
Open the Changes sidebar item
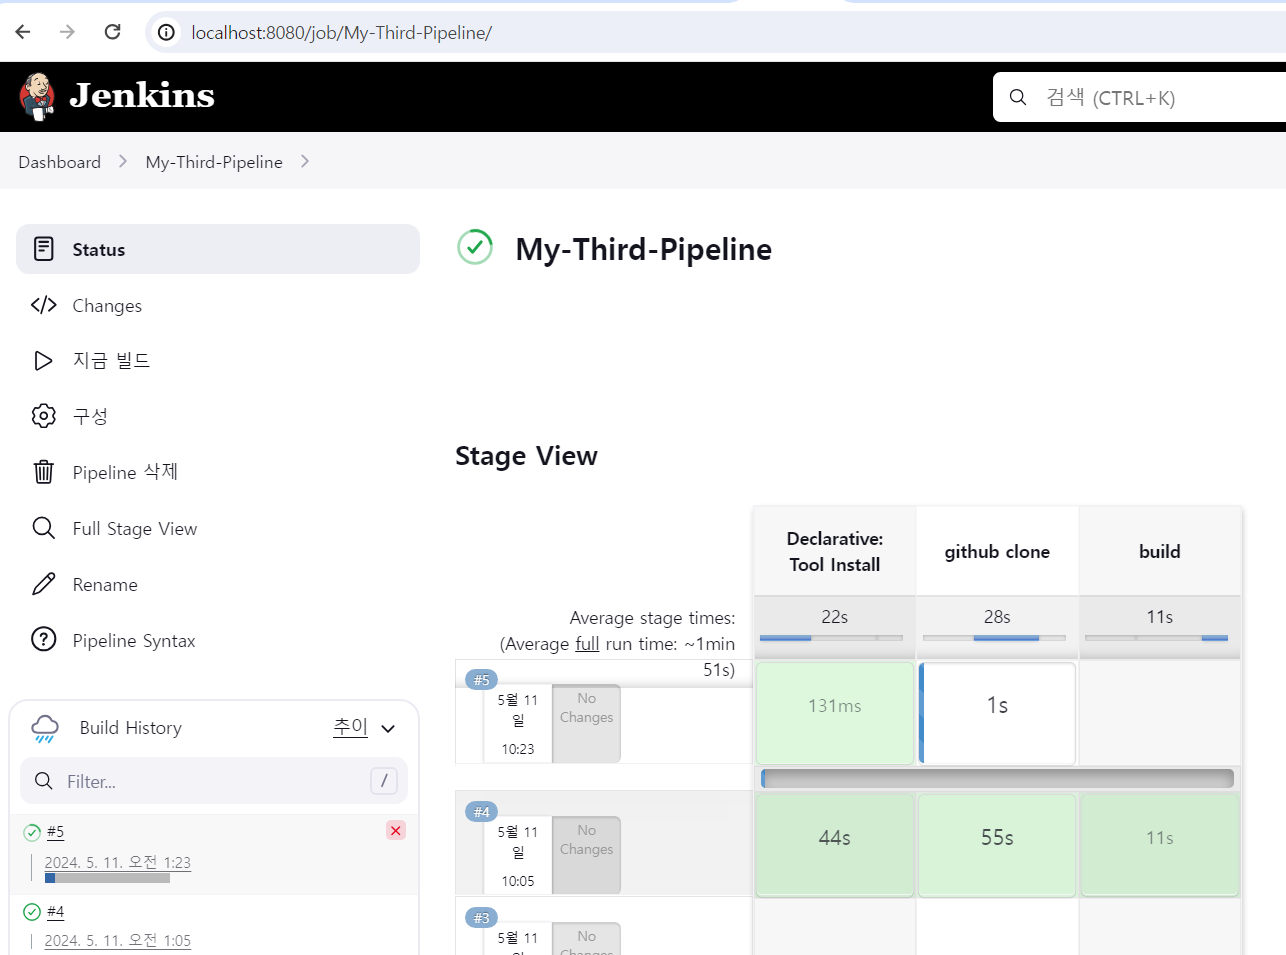[107, 306]
